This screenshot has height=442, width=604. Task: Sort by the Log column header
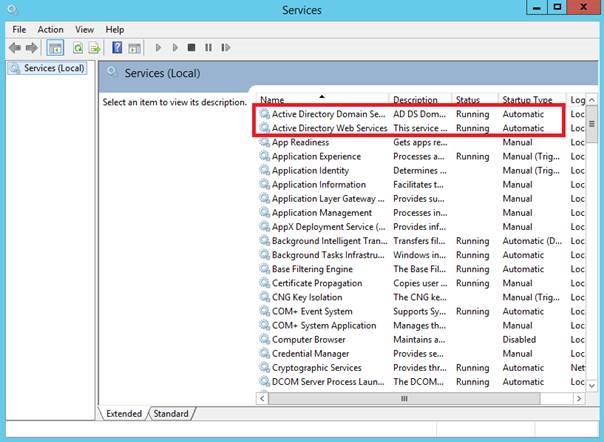576,99
